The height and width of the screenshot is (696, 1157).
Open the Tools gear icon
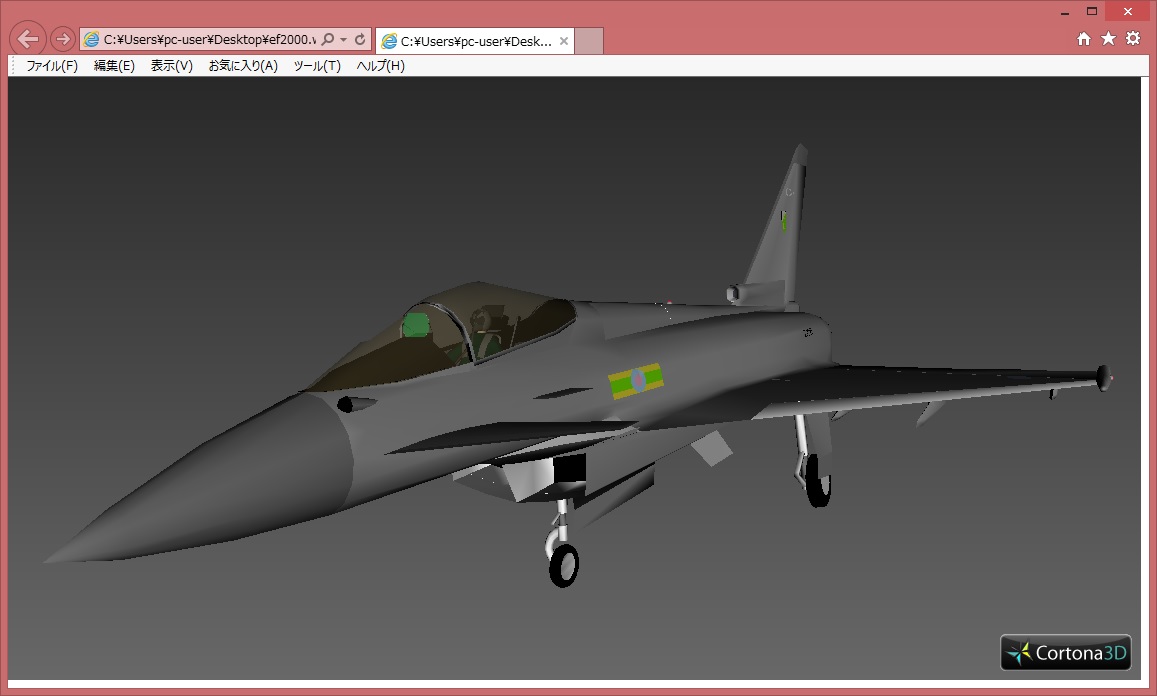[1133, 39]
